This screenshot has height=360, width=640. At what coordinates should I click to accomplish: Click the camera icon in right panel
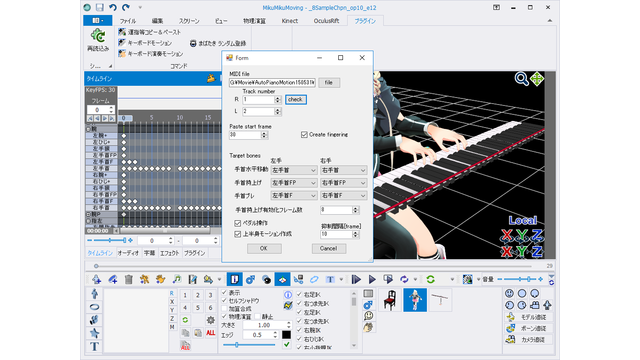tap(535, 305)
